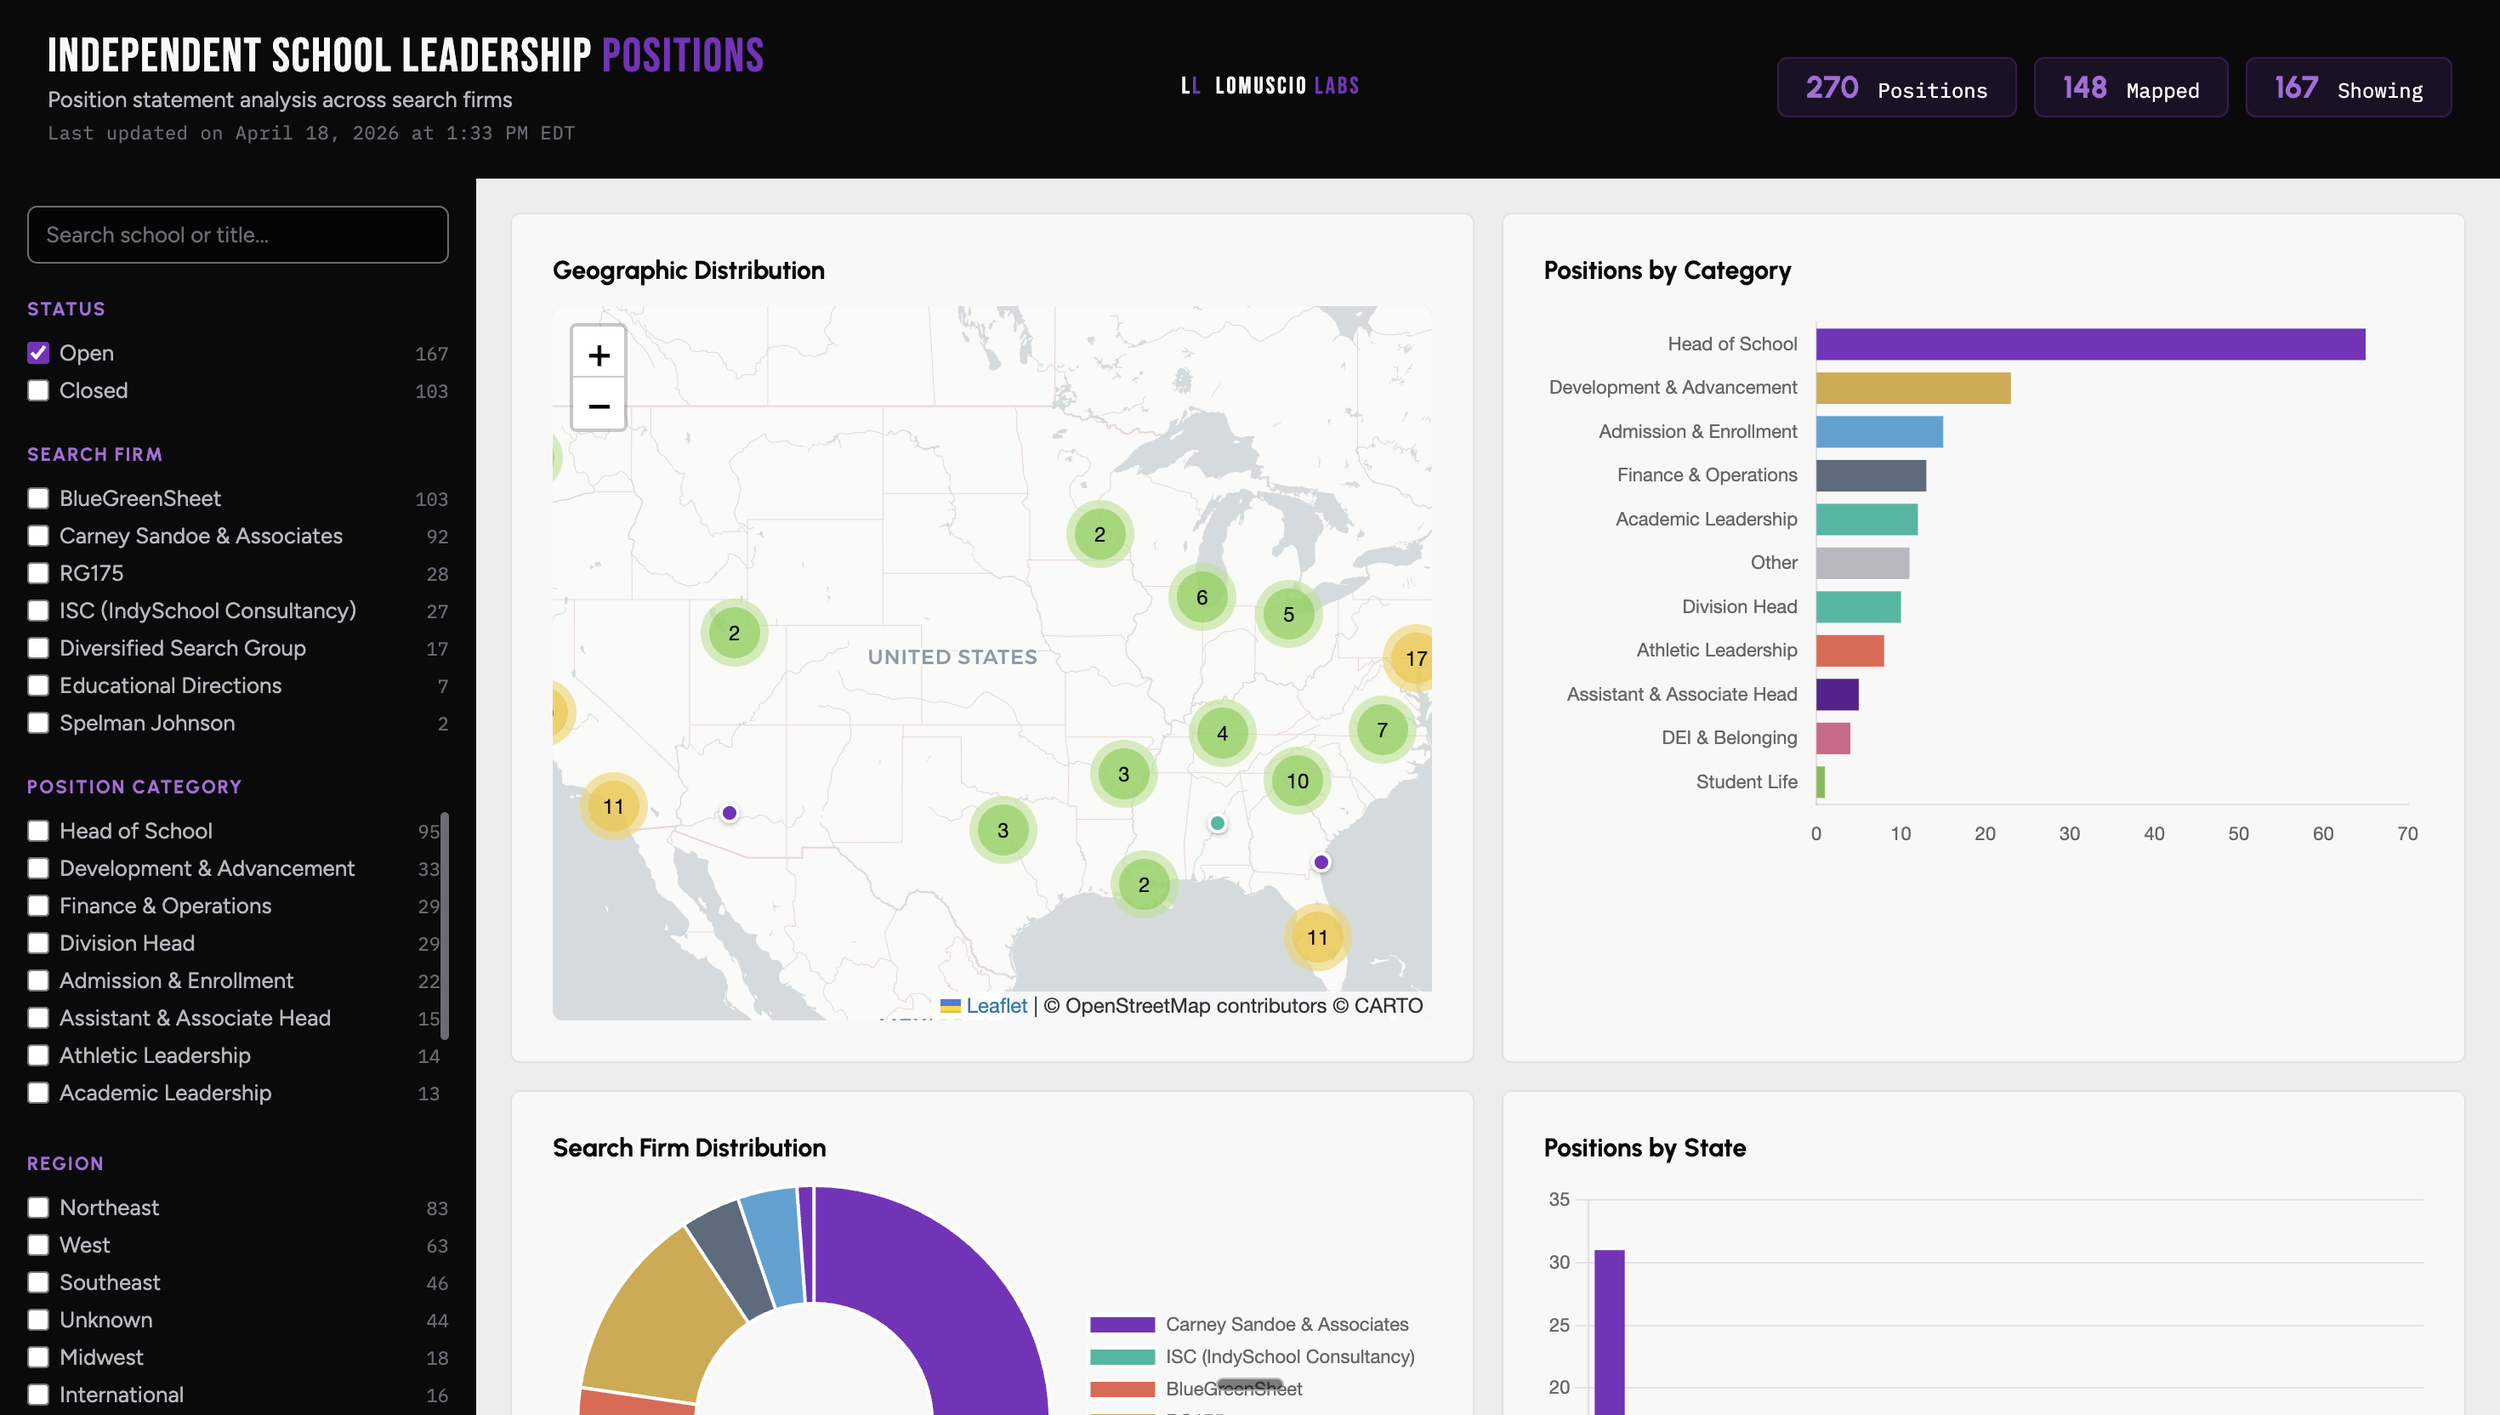This screenshot has height=1415, width=2500.
Task: Click the search school or title field
Action: [237, 234]
